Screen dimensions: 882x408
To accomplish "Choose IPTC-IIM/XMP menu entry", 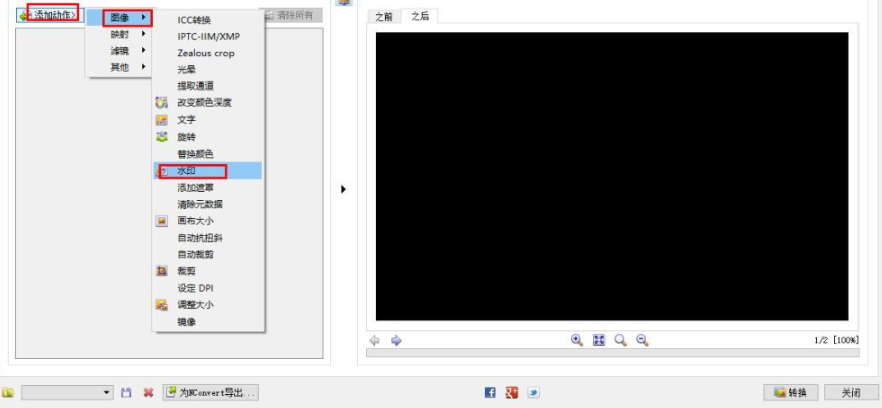I will (208, 37).
